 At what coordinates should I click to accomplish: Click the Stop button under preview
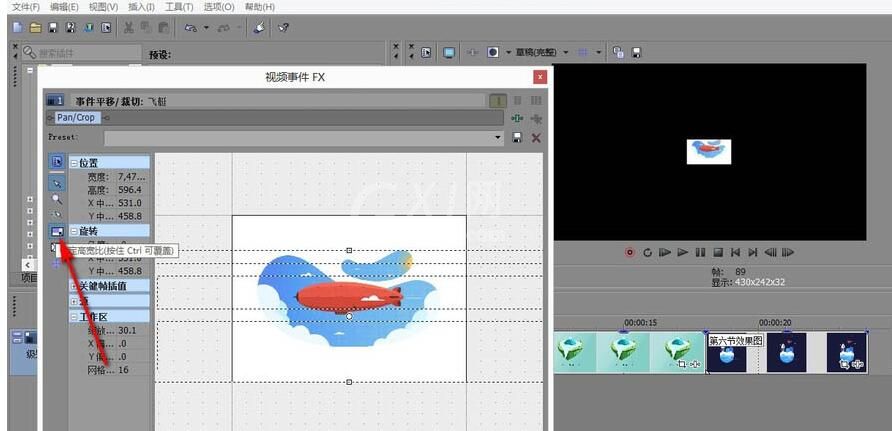tap(718, 252)
